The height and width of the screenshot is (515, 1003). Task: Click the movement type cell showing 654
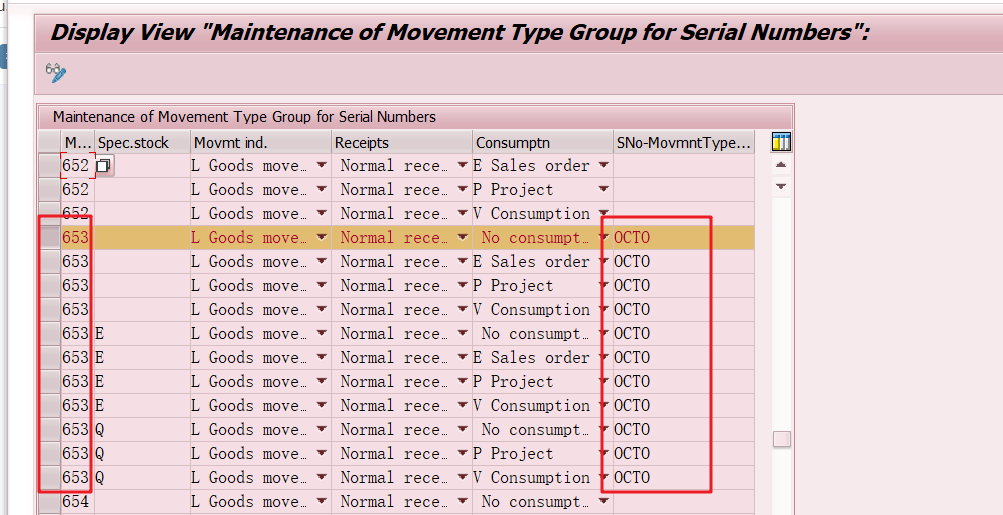pyautogui.click(x=76, y=502)
